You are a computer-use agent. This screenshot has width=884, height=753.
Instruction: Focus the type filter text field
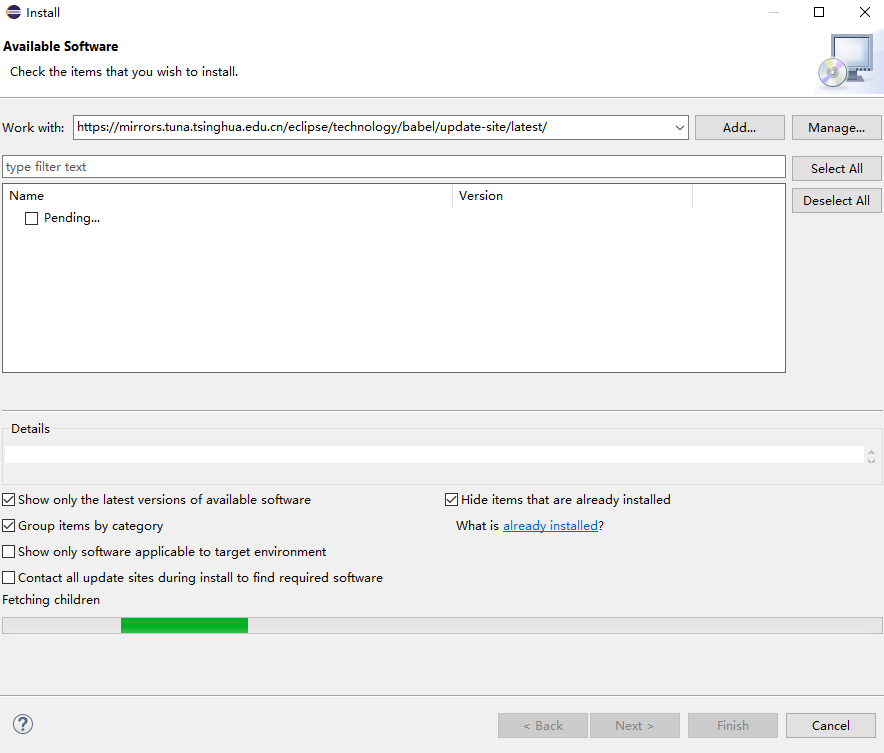point(394,167)
